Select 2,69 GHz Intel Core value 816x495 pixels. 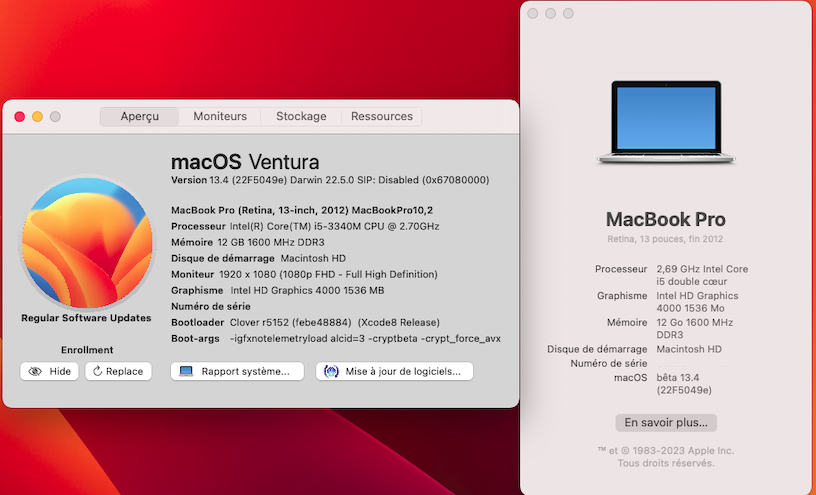tap(702, 275)
